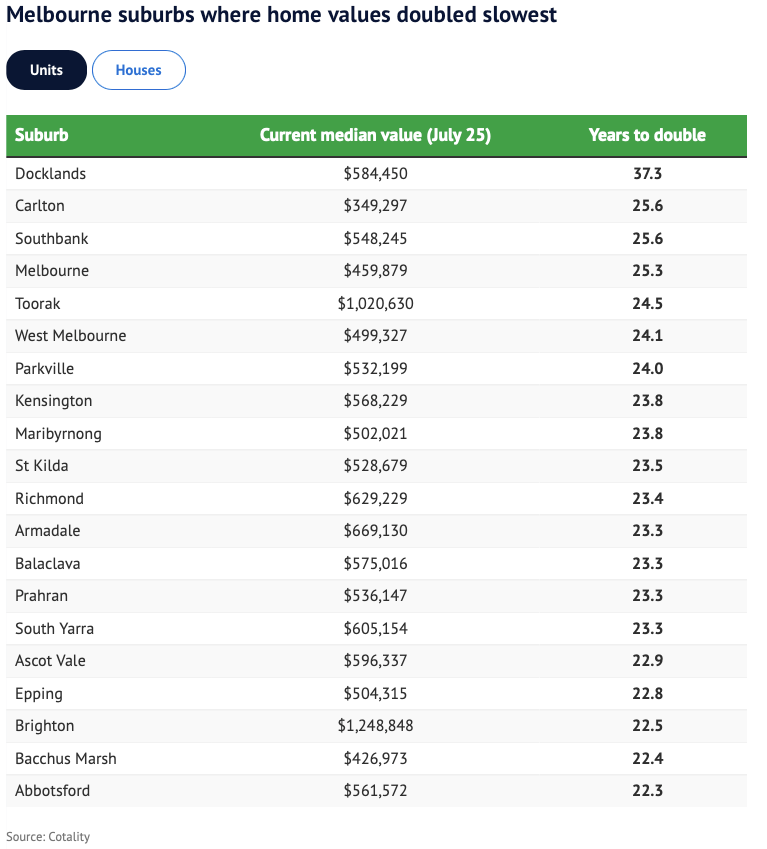Click Richmond's median value $629,229
The height and width of the screenshot is (849, 767).
point(375,499)
